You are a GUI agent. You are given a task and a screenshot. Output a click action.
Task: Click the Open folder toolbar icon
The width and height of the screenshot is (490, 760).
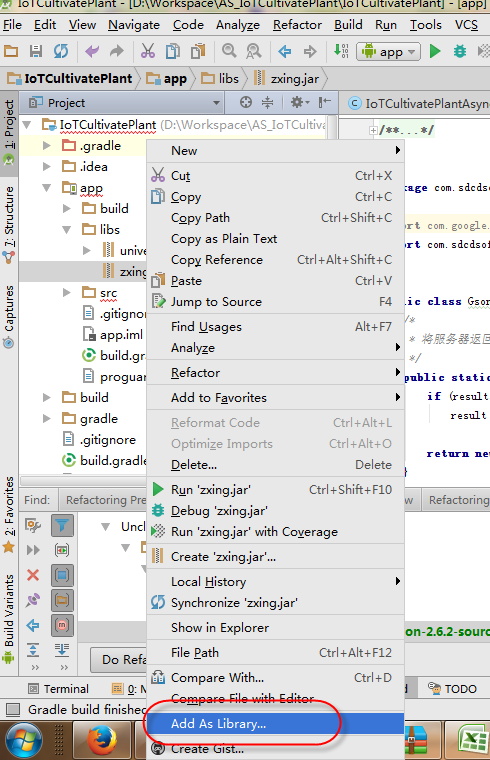pos(11,51)
